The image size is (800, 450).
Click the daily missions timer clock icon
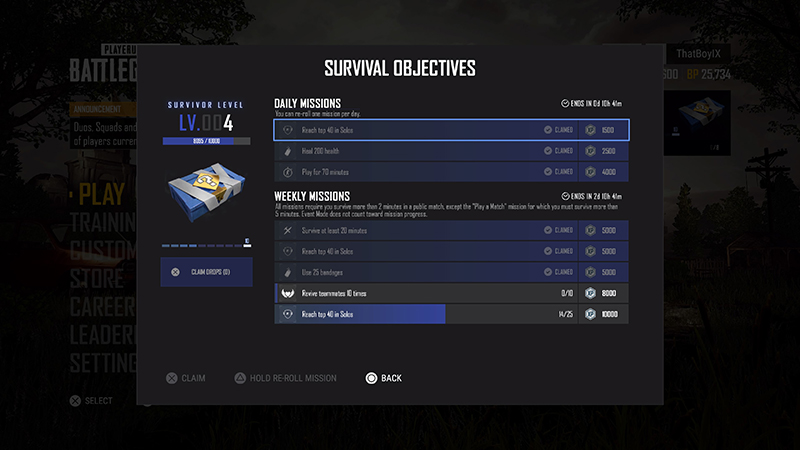coord(565,104)
